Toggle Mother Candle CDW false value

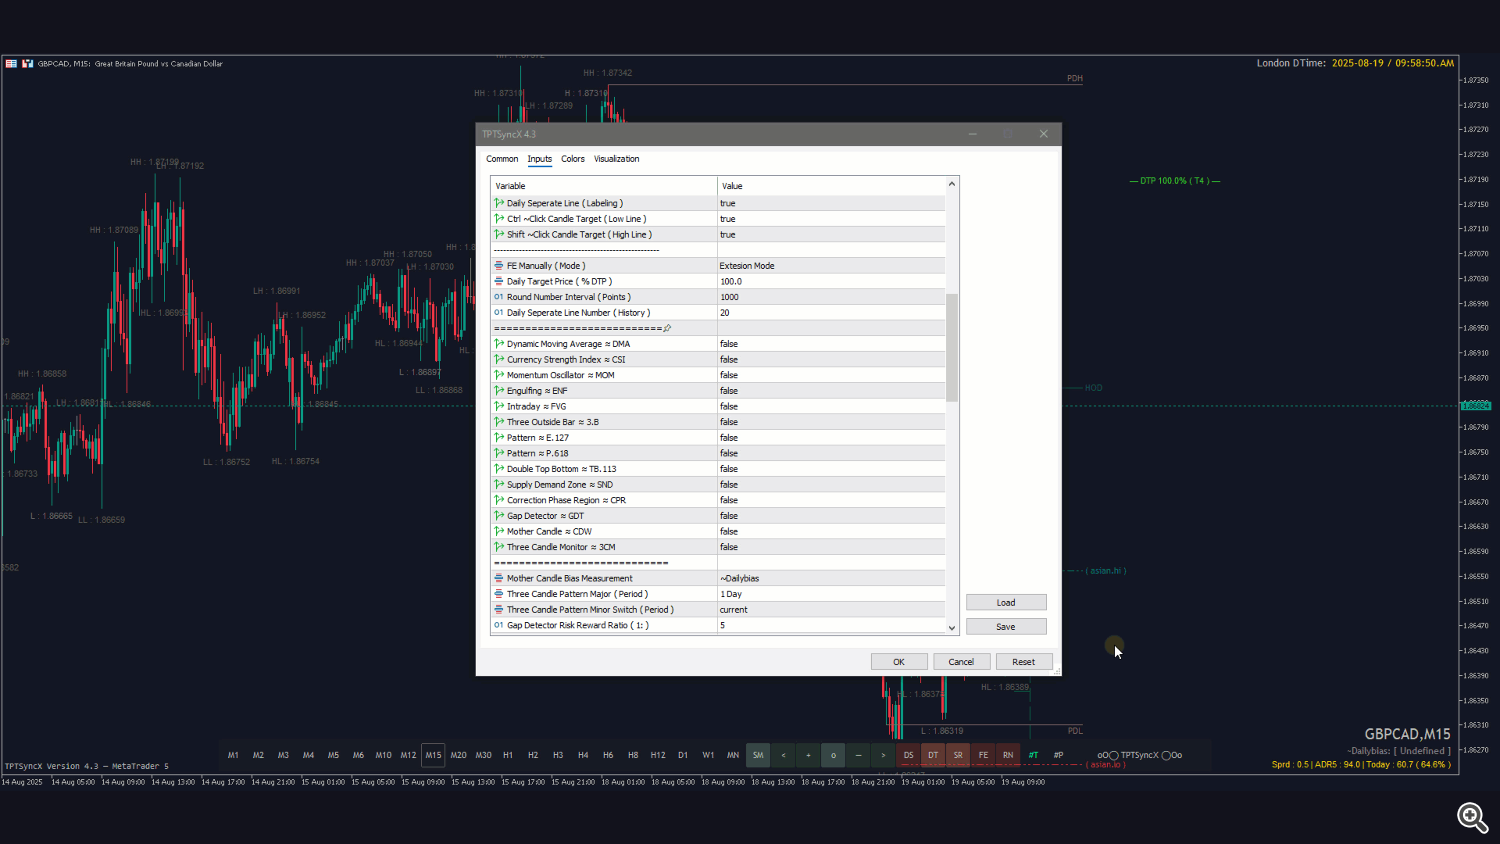point(831,531)
